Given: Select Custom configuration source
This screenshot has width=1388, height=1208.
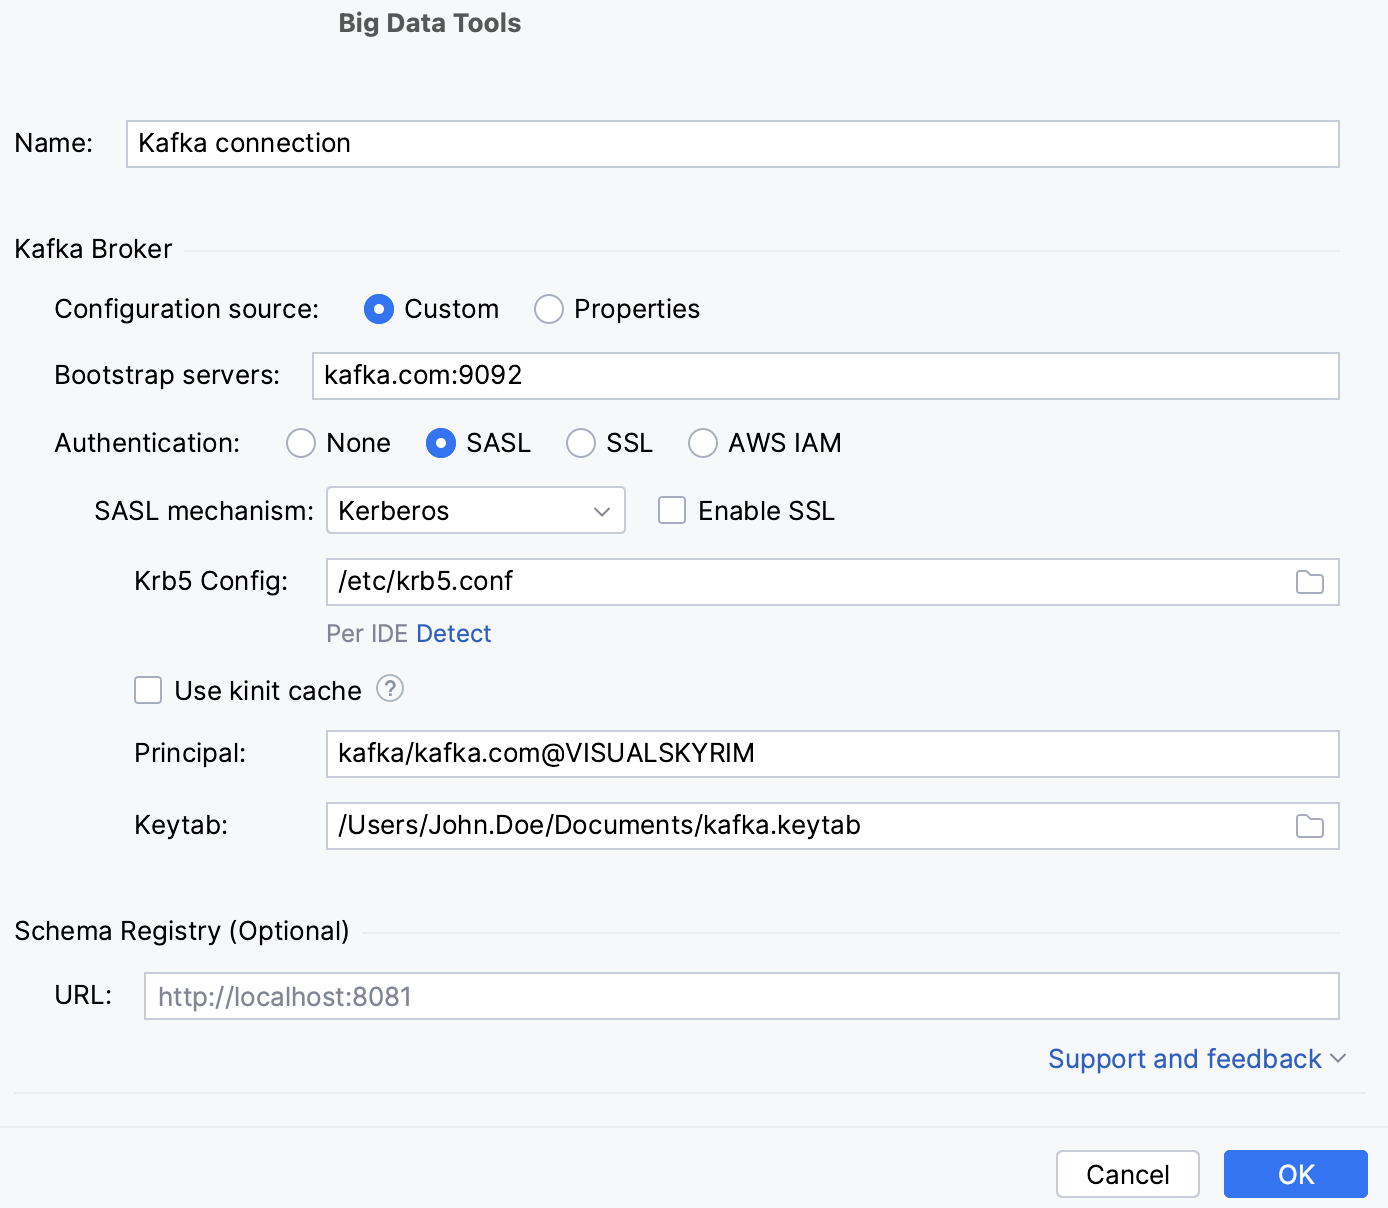Looking at the screenshot, I should coord(379,309).
